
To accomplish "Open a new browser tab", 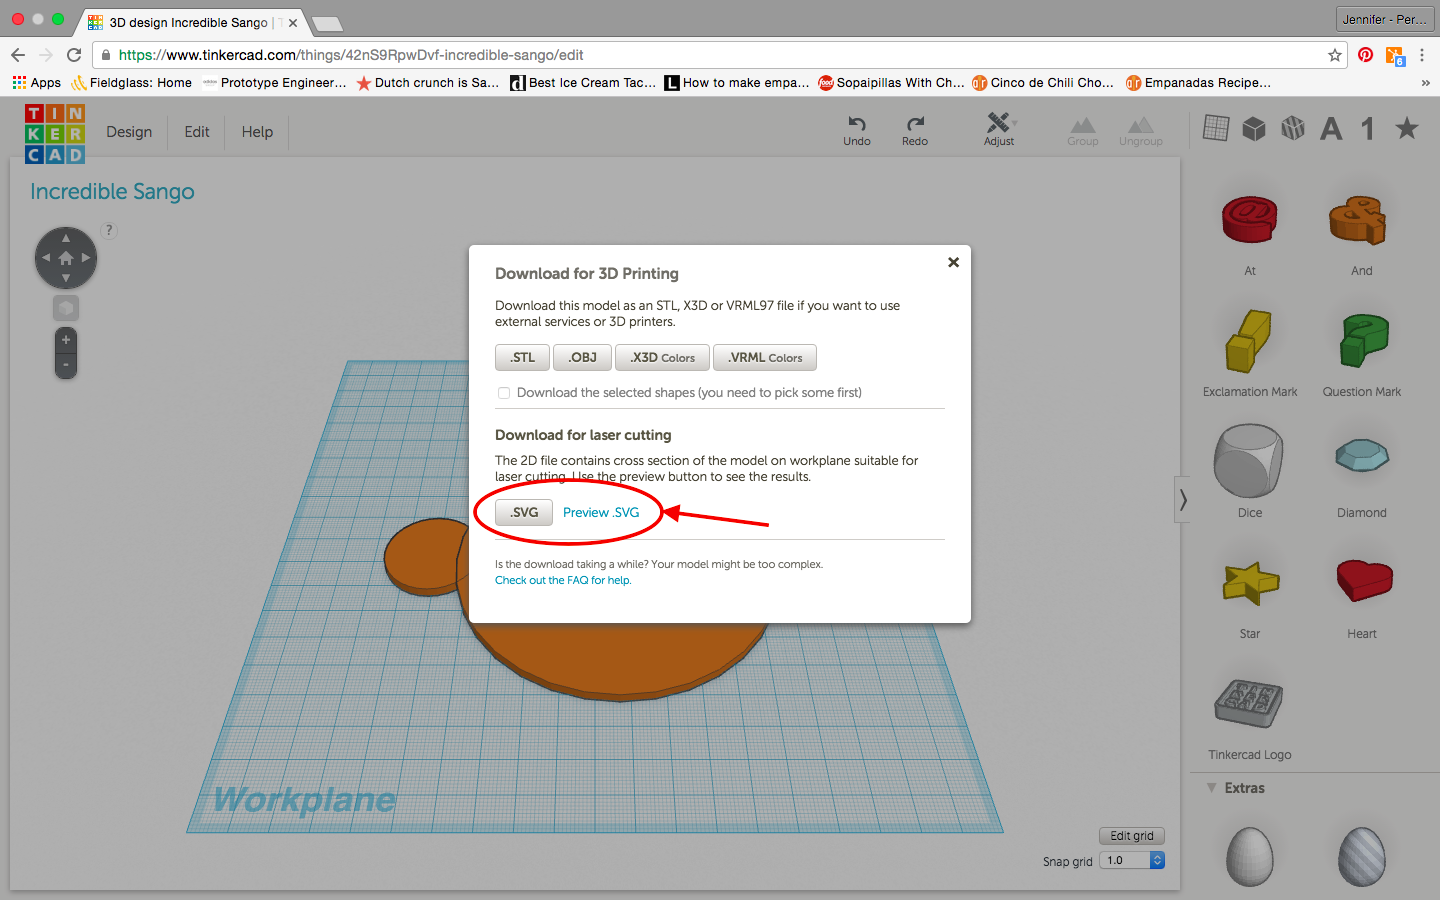I will (327, 24).
